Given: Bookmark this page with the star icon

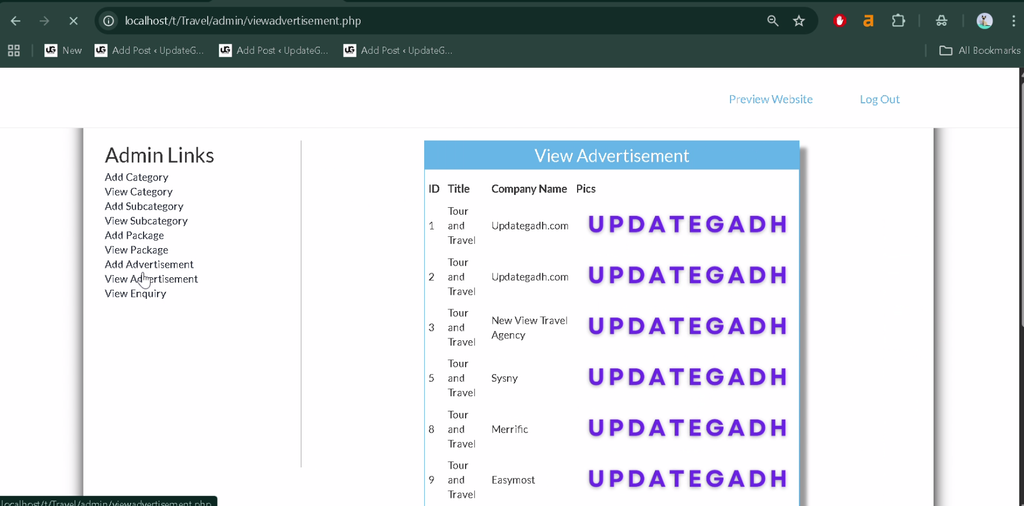Looking at the screenshot, I should (x=799, y=21).
